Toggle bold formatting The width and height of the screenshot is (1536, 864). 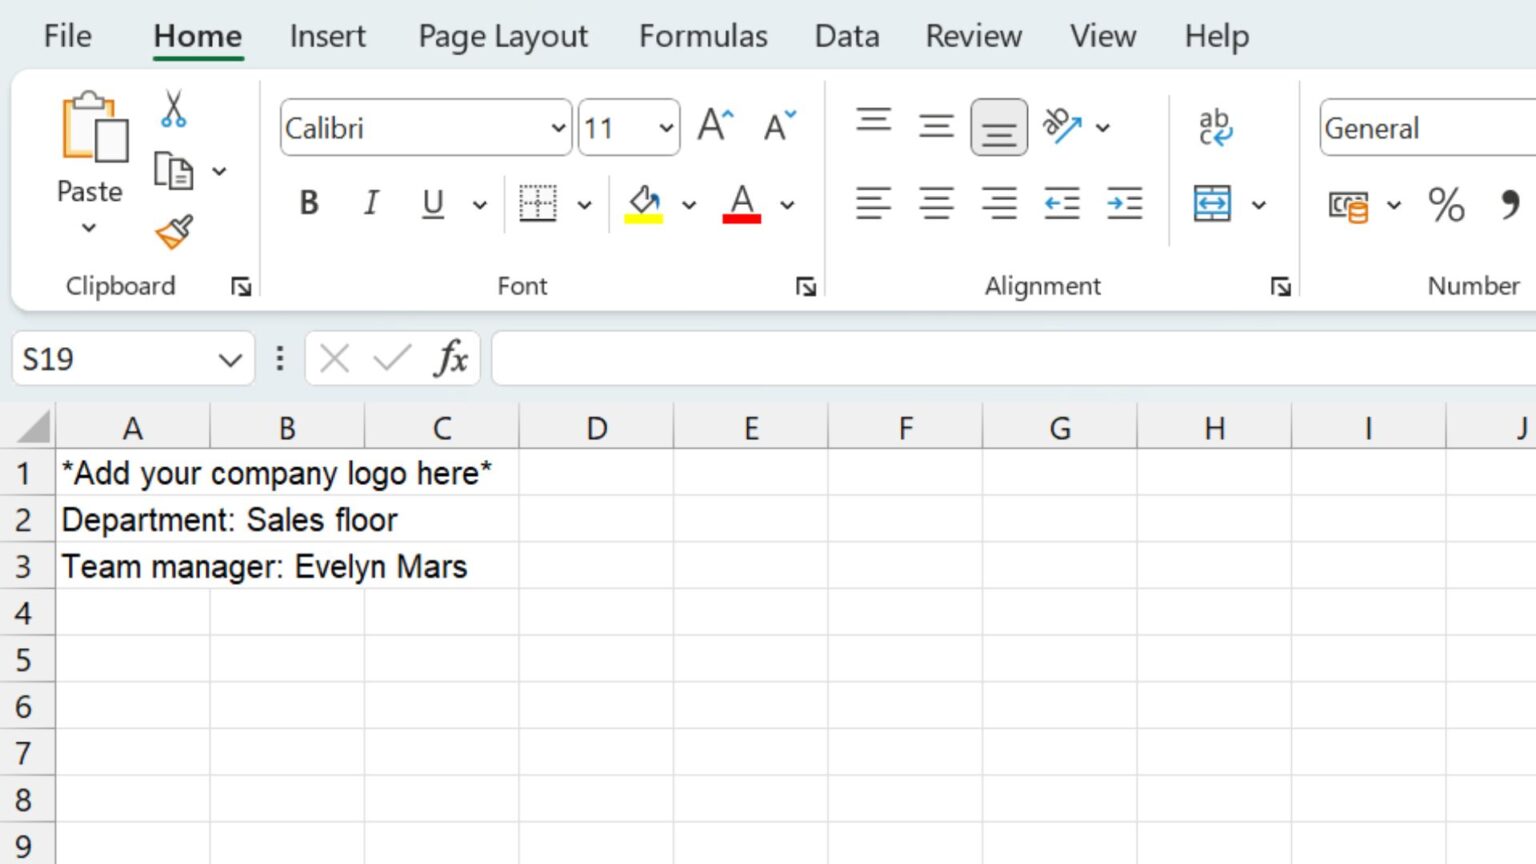(308, 203)
